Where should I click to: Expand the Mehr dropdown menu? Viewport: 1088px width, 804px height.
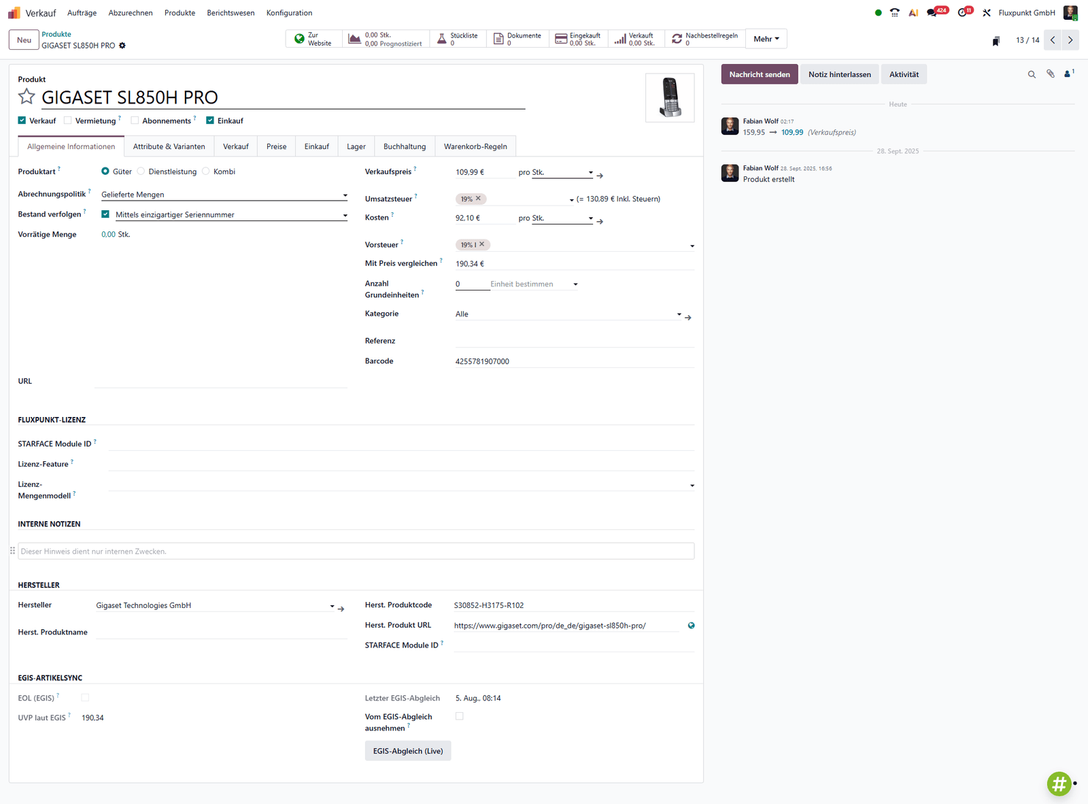766,39
